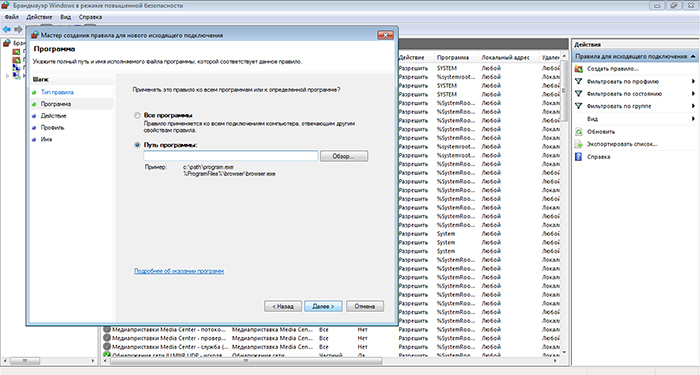Screen dimensions: 700x375
Task: Click 'Создать правило...' icon in actions pane
Action: click(x=579, y=69)
